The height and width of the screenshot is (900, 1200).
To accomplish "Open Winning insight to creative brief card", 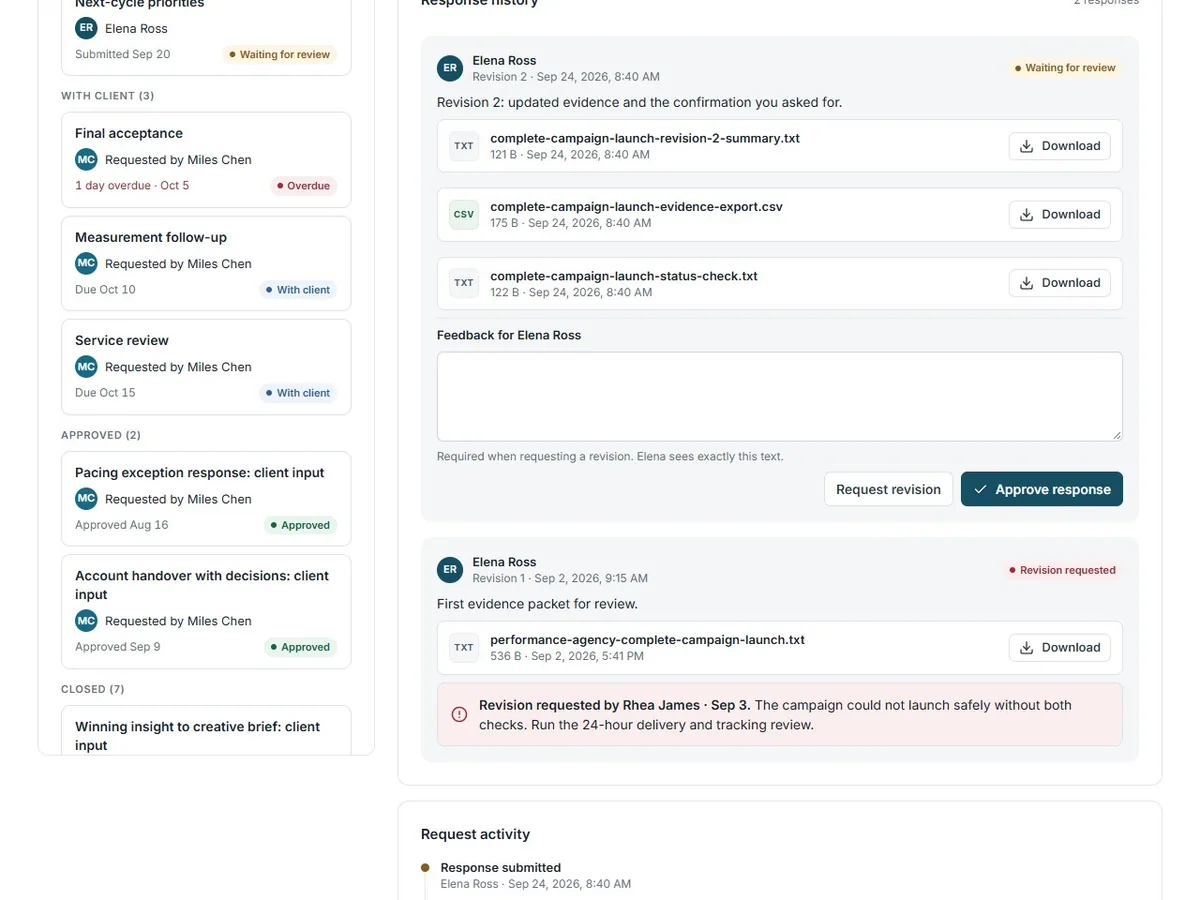I will tap(206, 731).
